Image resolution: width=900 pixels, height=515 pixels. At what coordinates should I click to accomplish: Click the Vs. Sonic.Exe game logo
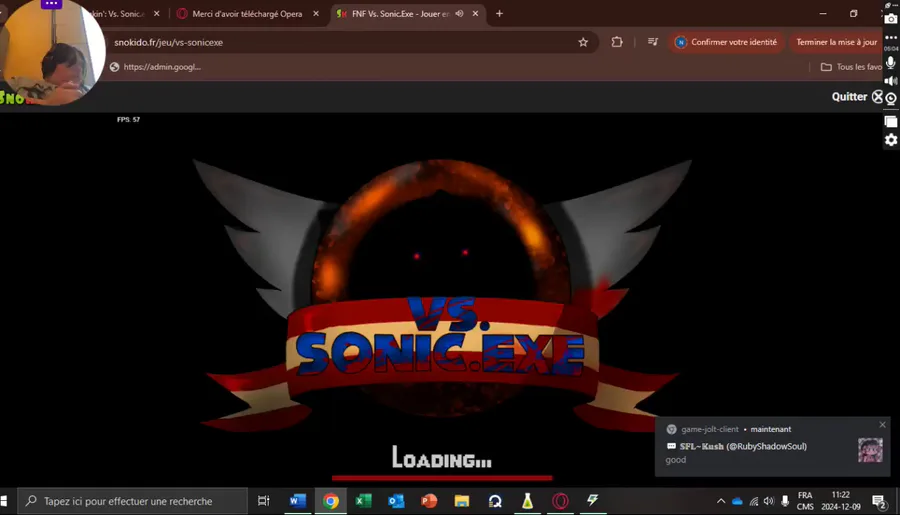pyautogui.click(x=442, y=296)
